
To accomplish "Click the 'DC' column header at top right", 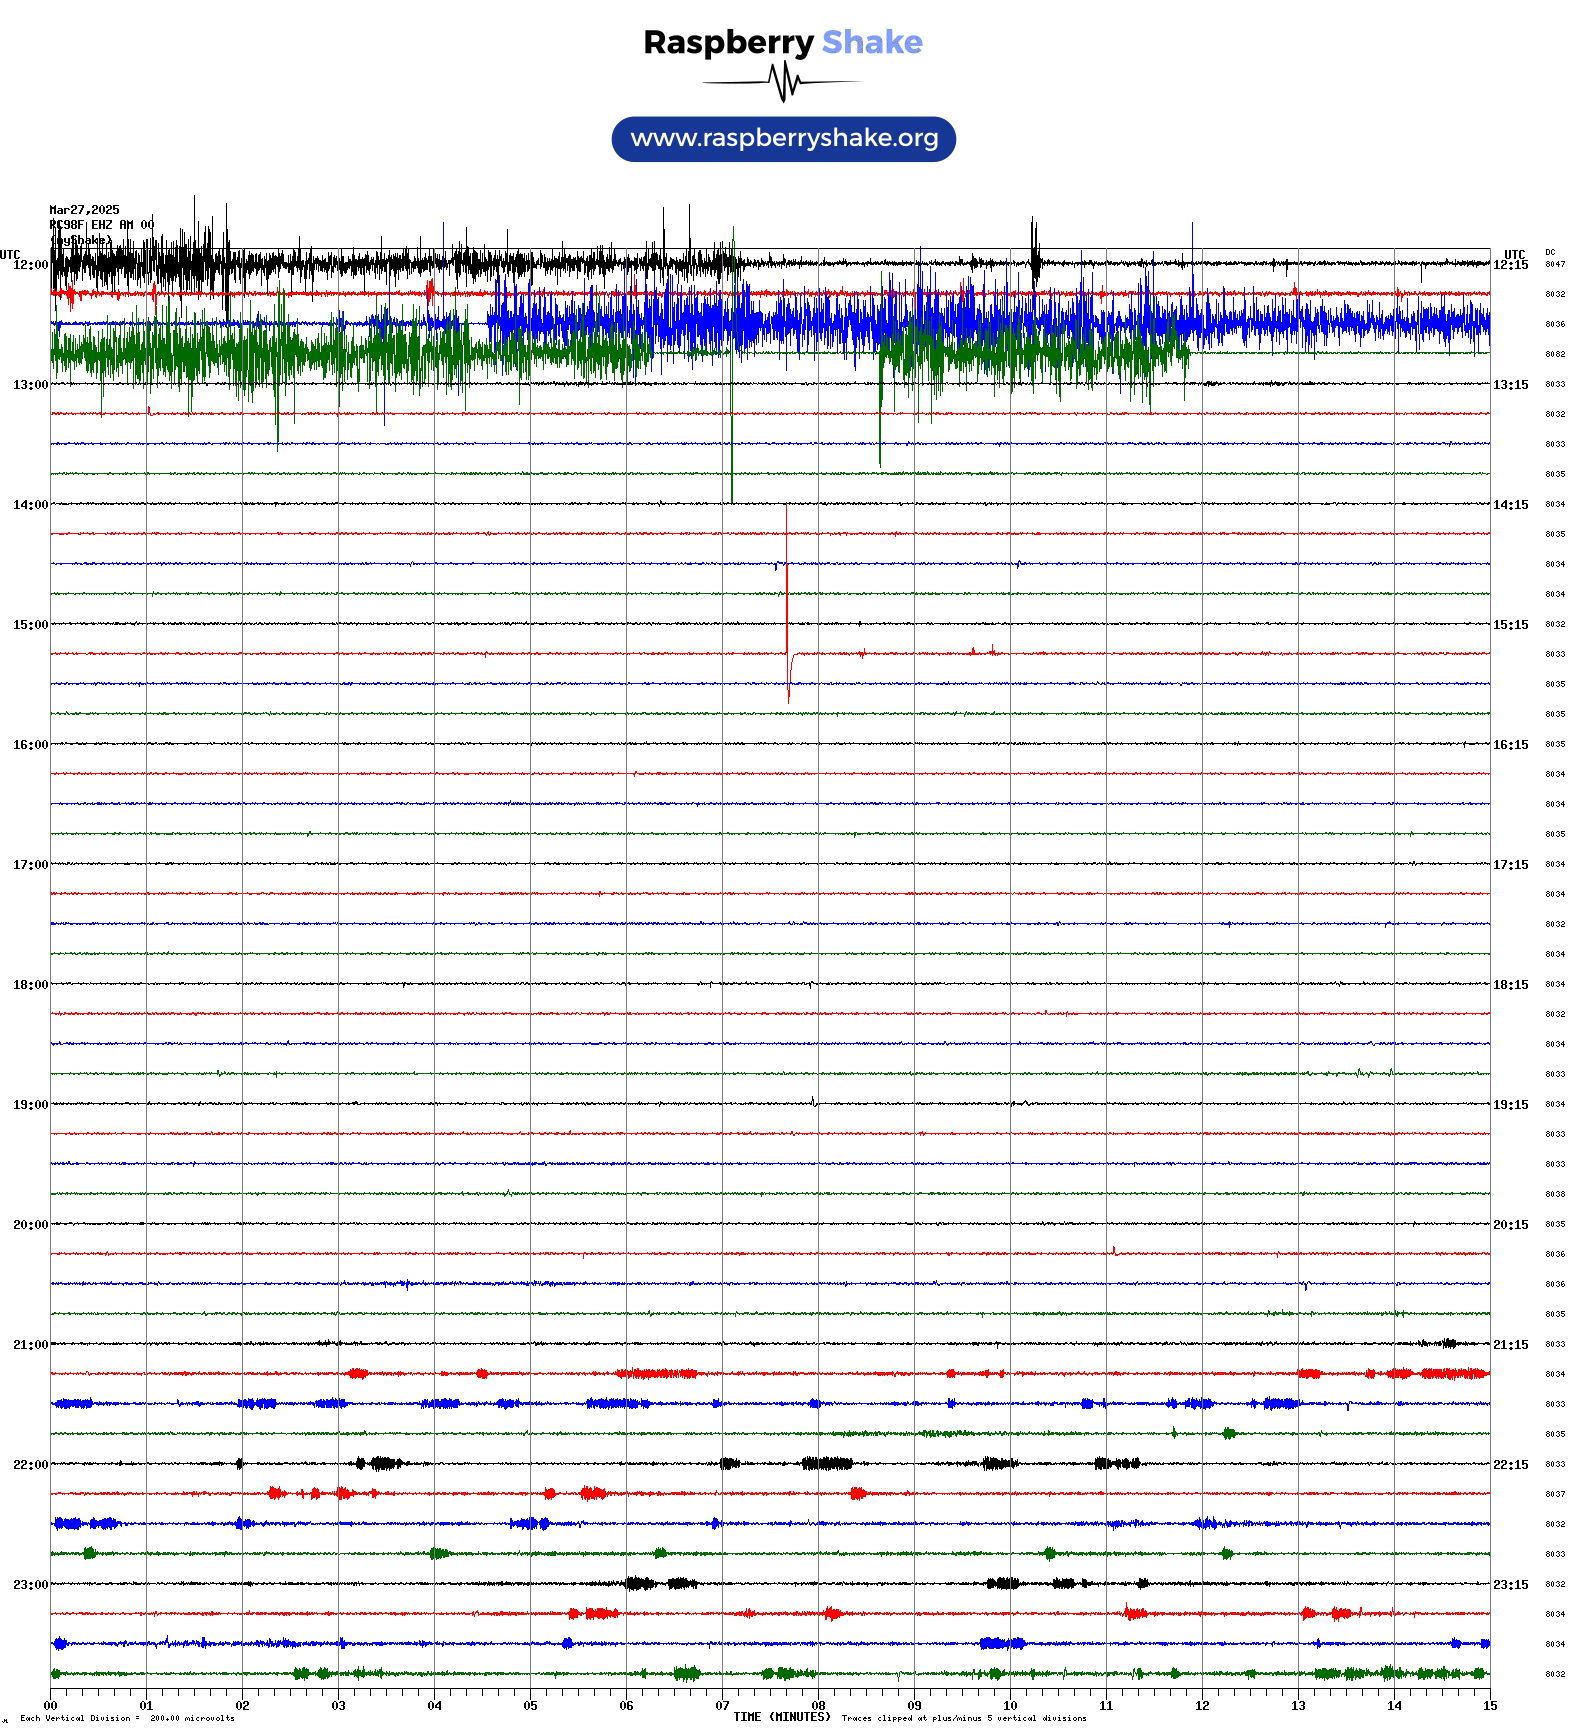I will coord(1550,252).
